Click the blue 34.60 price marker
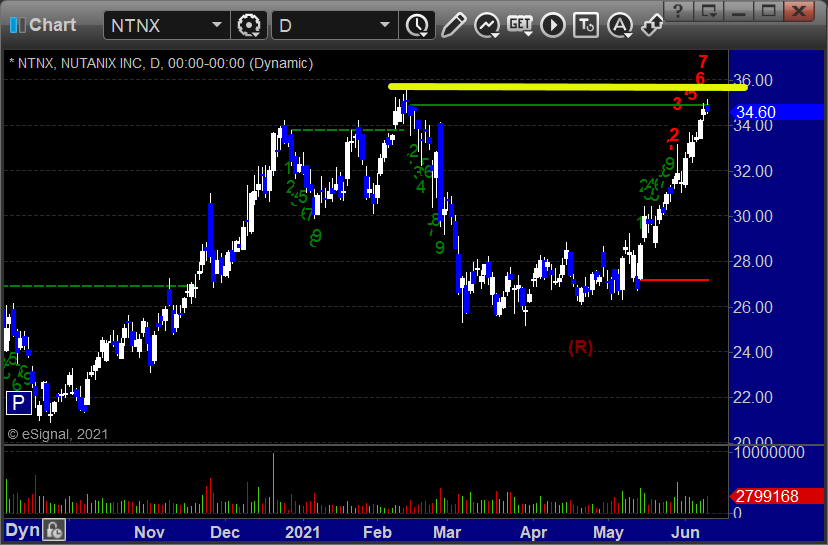 [x=777, y=112]
